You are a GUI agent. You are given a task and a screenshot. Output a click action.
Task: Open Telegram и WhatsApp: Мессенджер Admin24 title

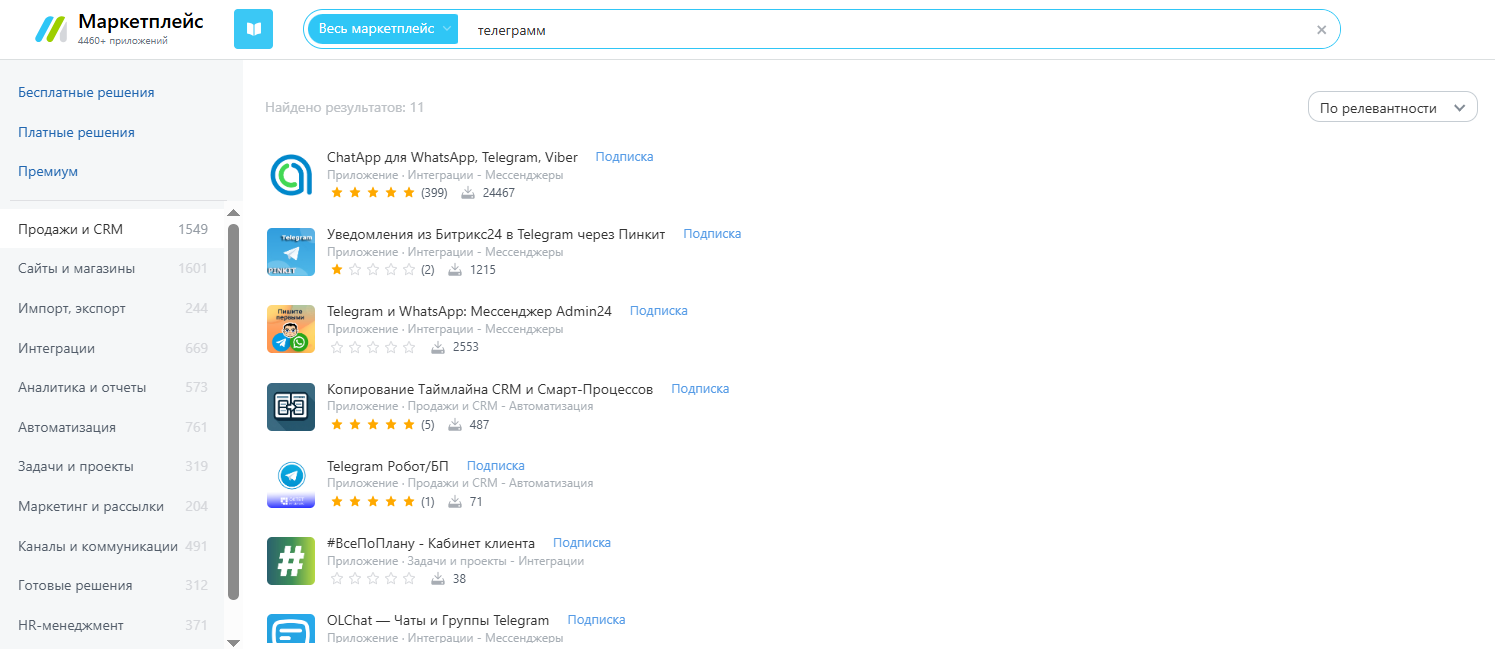tap(469, 311)
